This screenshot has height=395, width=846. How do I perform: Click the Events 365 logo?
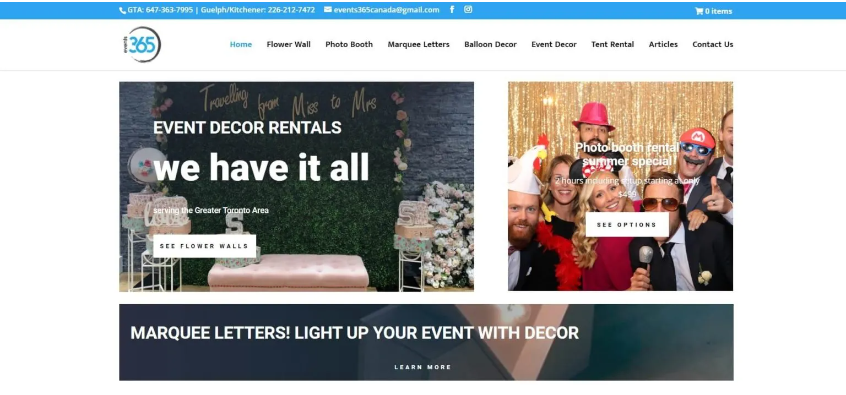[x=142, y=44]
